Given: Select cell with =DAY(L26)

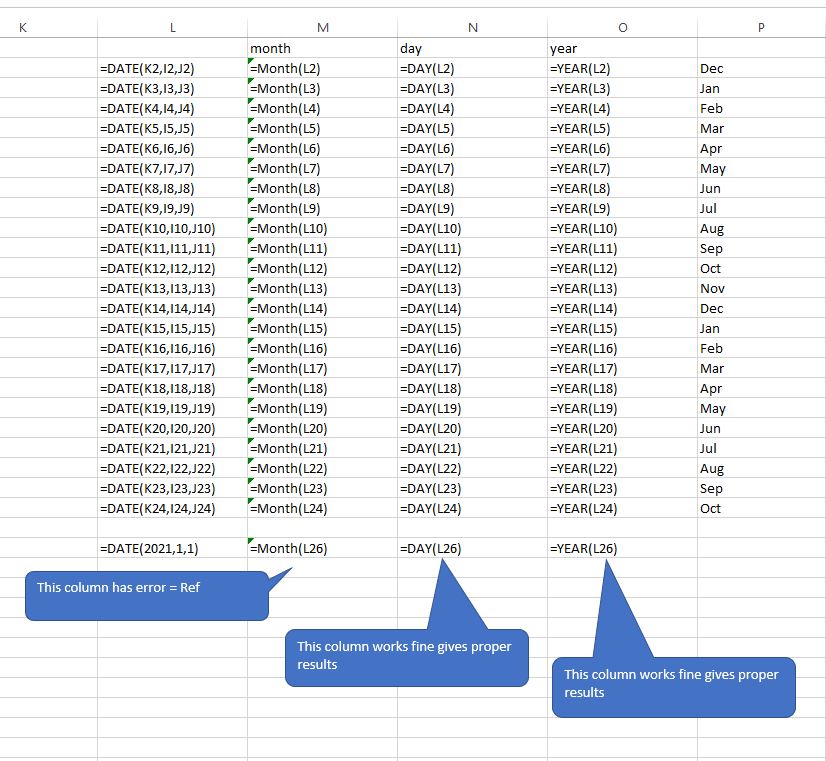Looking at the screenshot, I should pyautogui.click(x=473, y=549).
